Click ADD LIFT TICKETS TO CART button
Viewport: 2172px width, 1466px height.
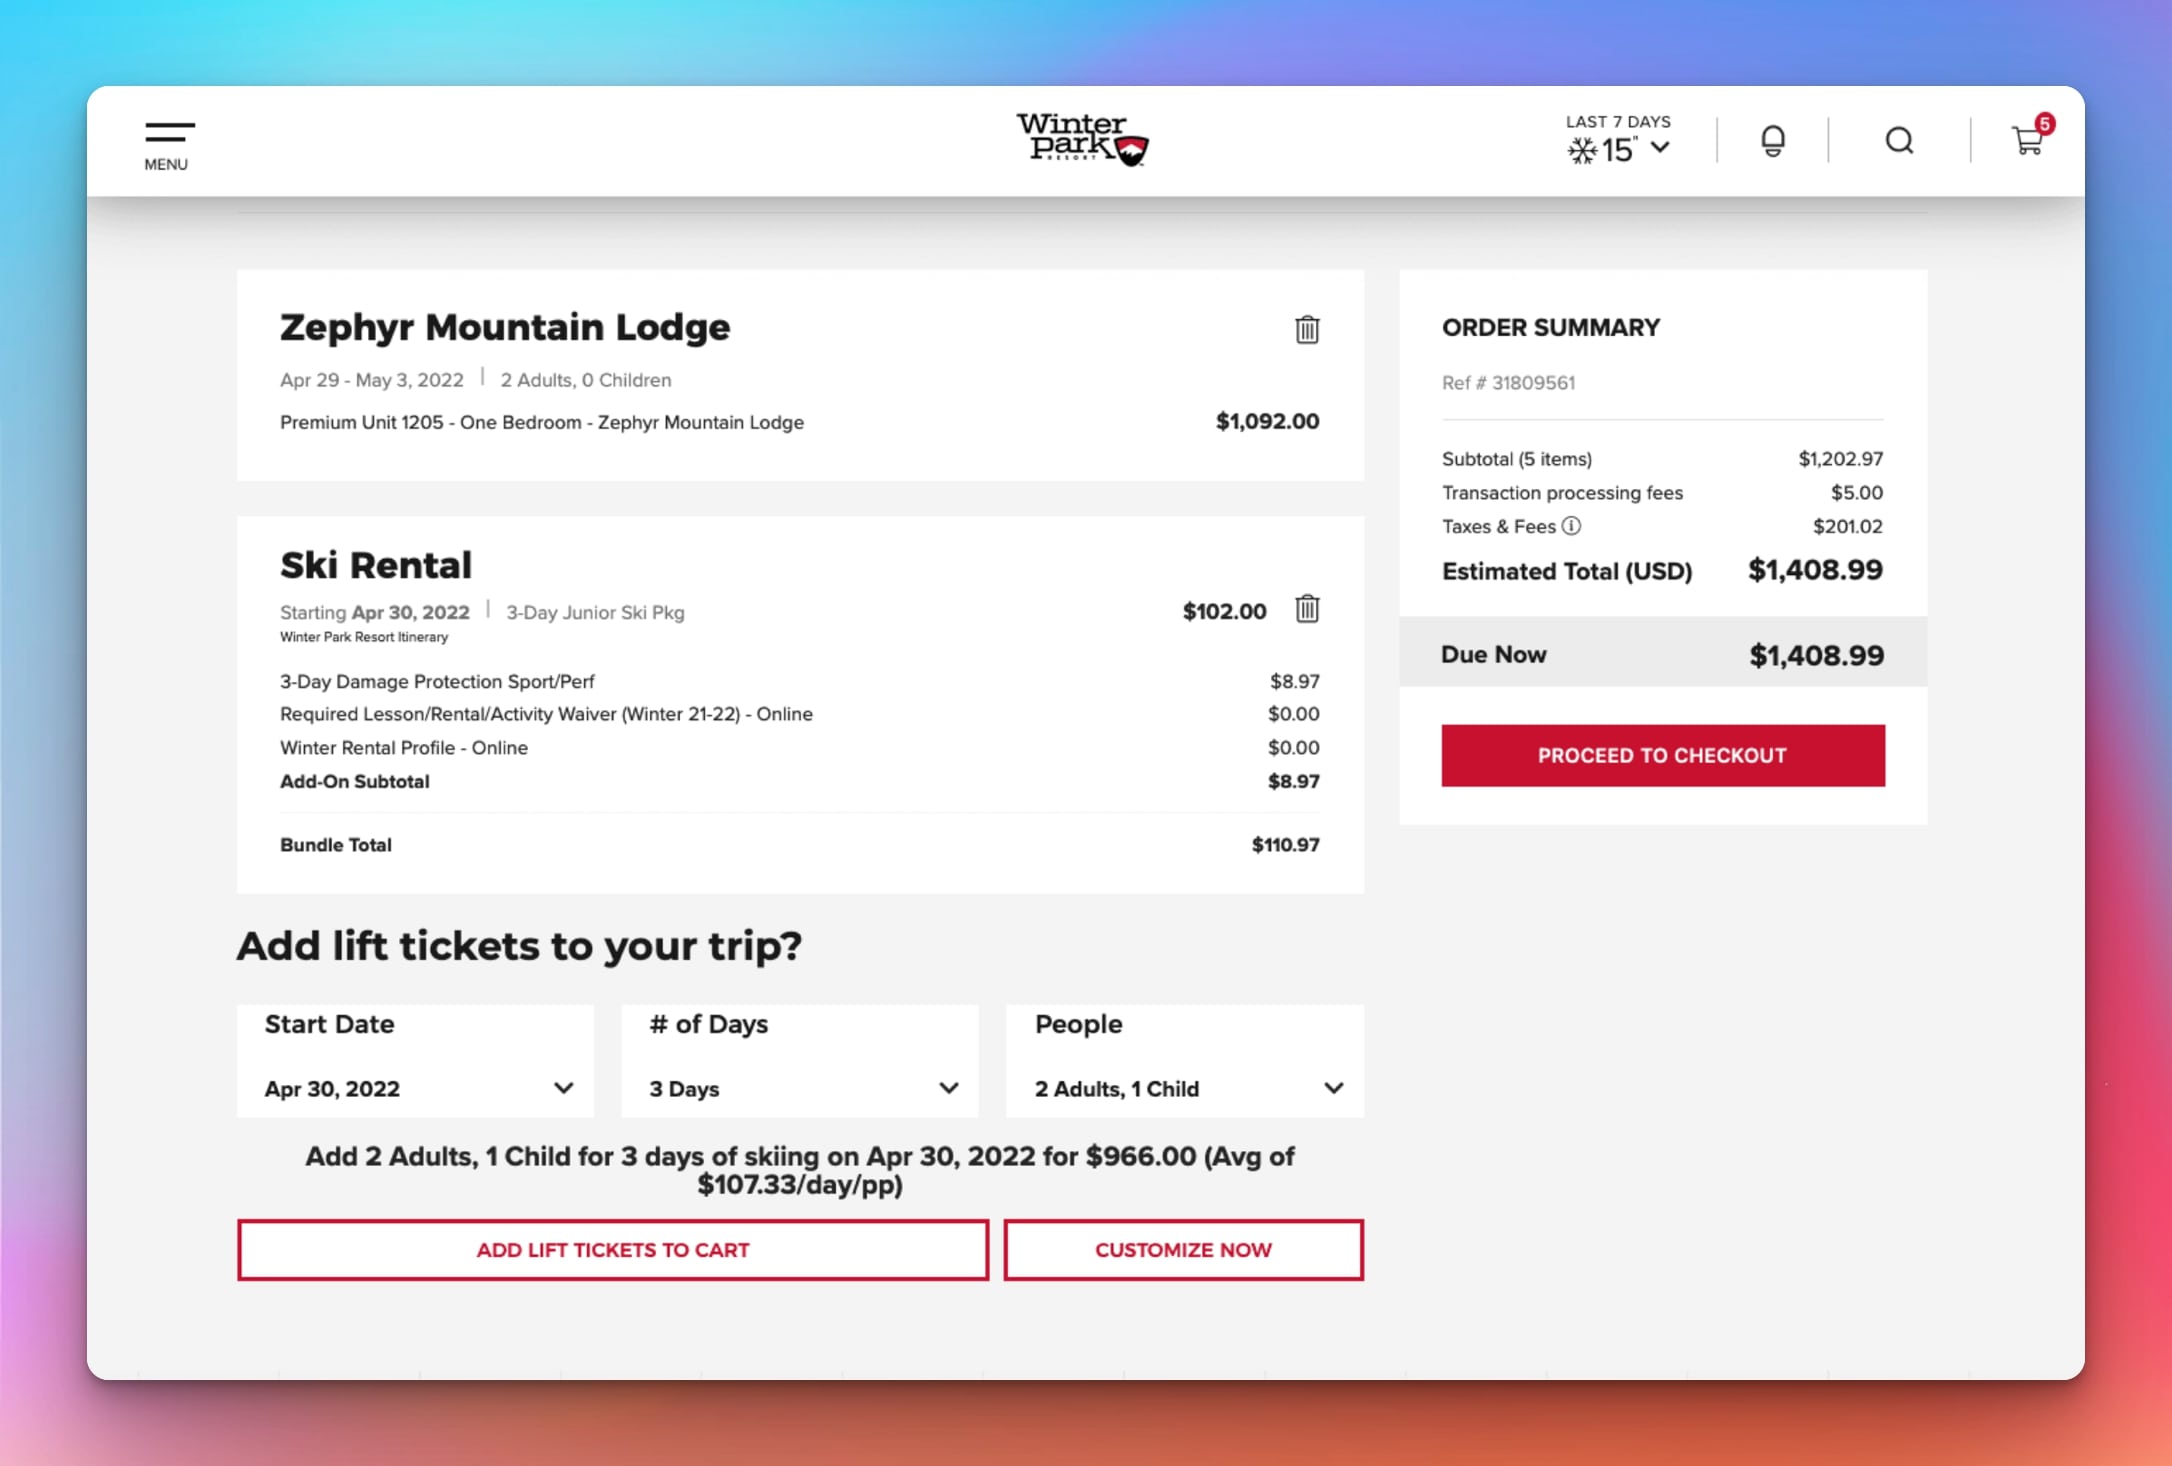coord(612,1250)
